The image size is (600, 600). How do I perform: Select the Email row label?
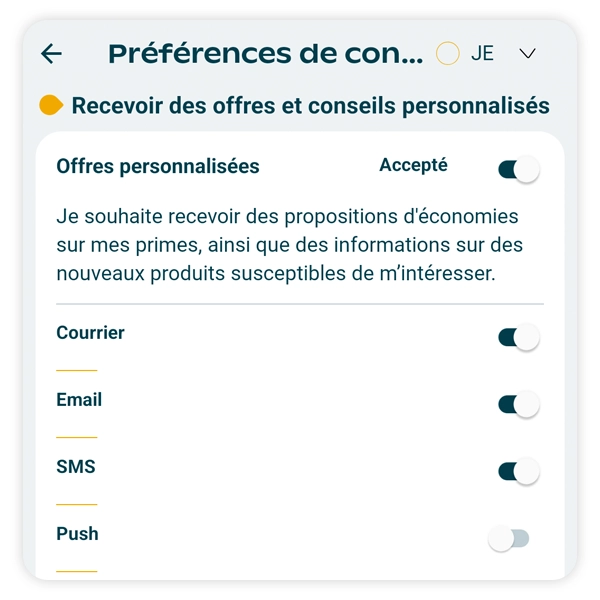coord(79,400)
